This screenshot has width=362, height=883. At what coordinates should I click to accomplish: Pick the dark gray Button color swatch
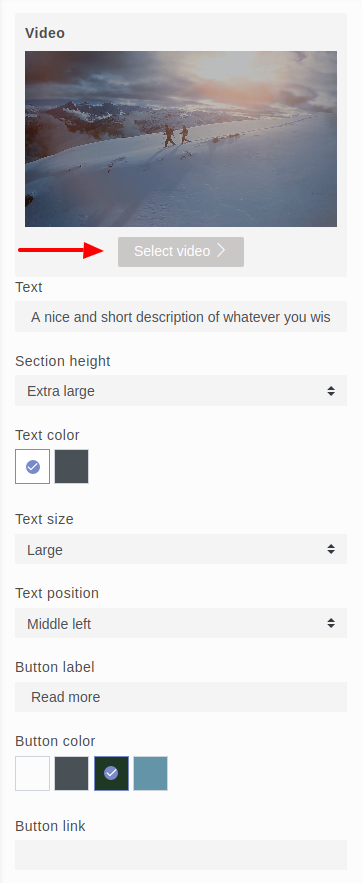coord(71,773)
